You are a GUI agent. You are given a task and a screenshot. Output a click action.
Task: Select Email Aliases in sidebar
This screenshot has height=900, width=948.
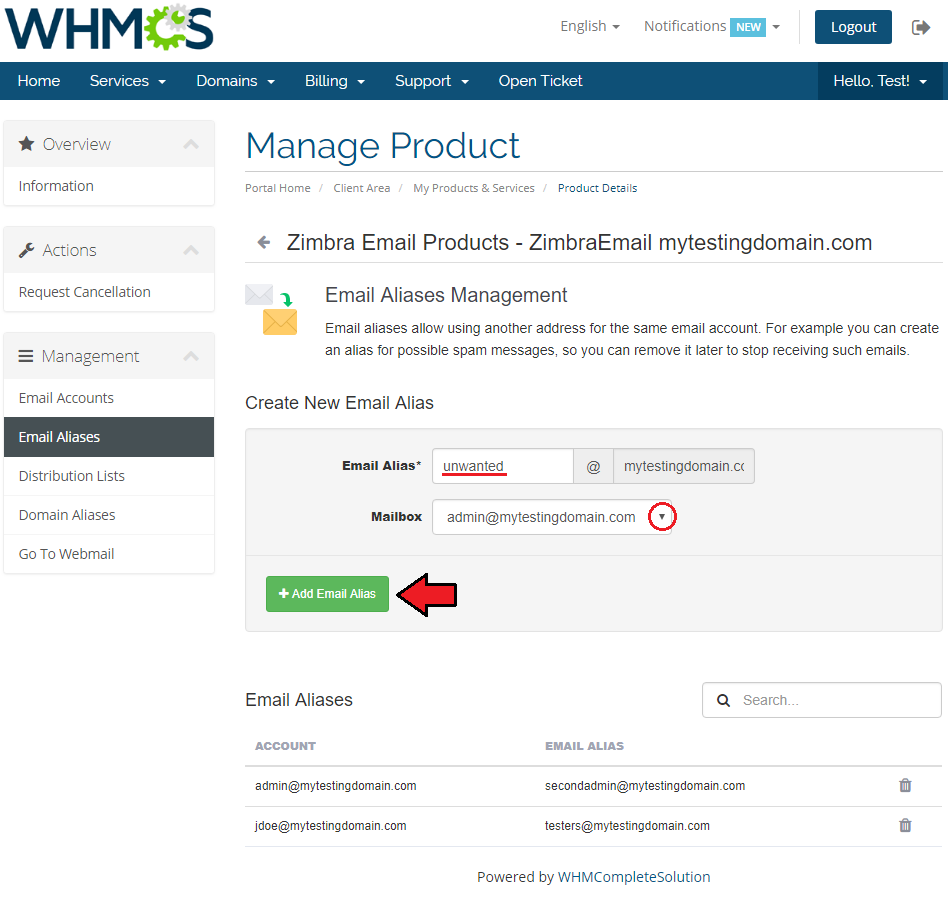point(109,437)
